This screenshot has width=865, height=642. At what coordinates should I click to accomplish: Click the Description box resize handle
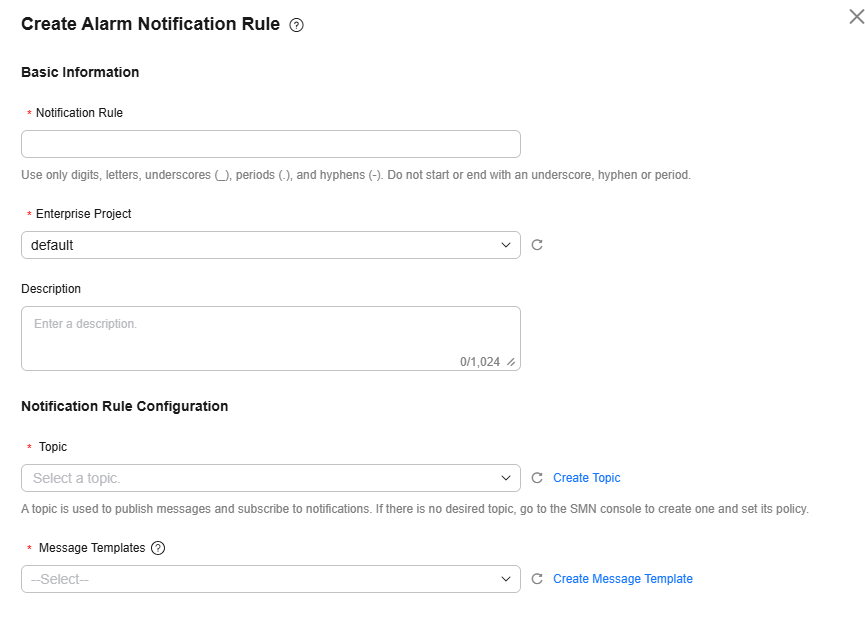pyautogui.click(x=511, y=362)
